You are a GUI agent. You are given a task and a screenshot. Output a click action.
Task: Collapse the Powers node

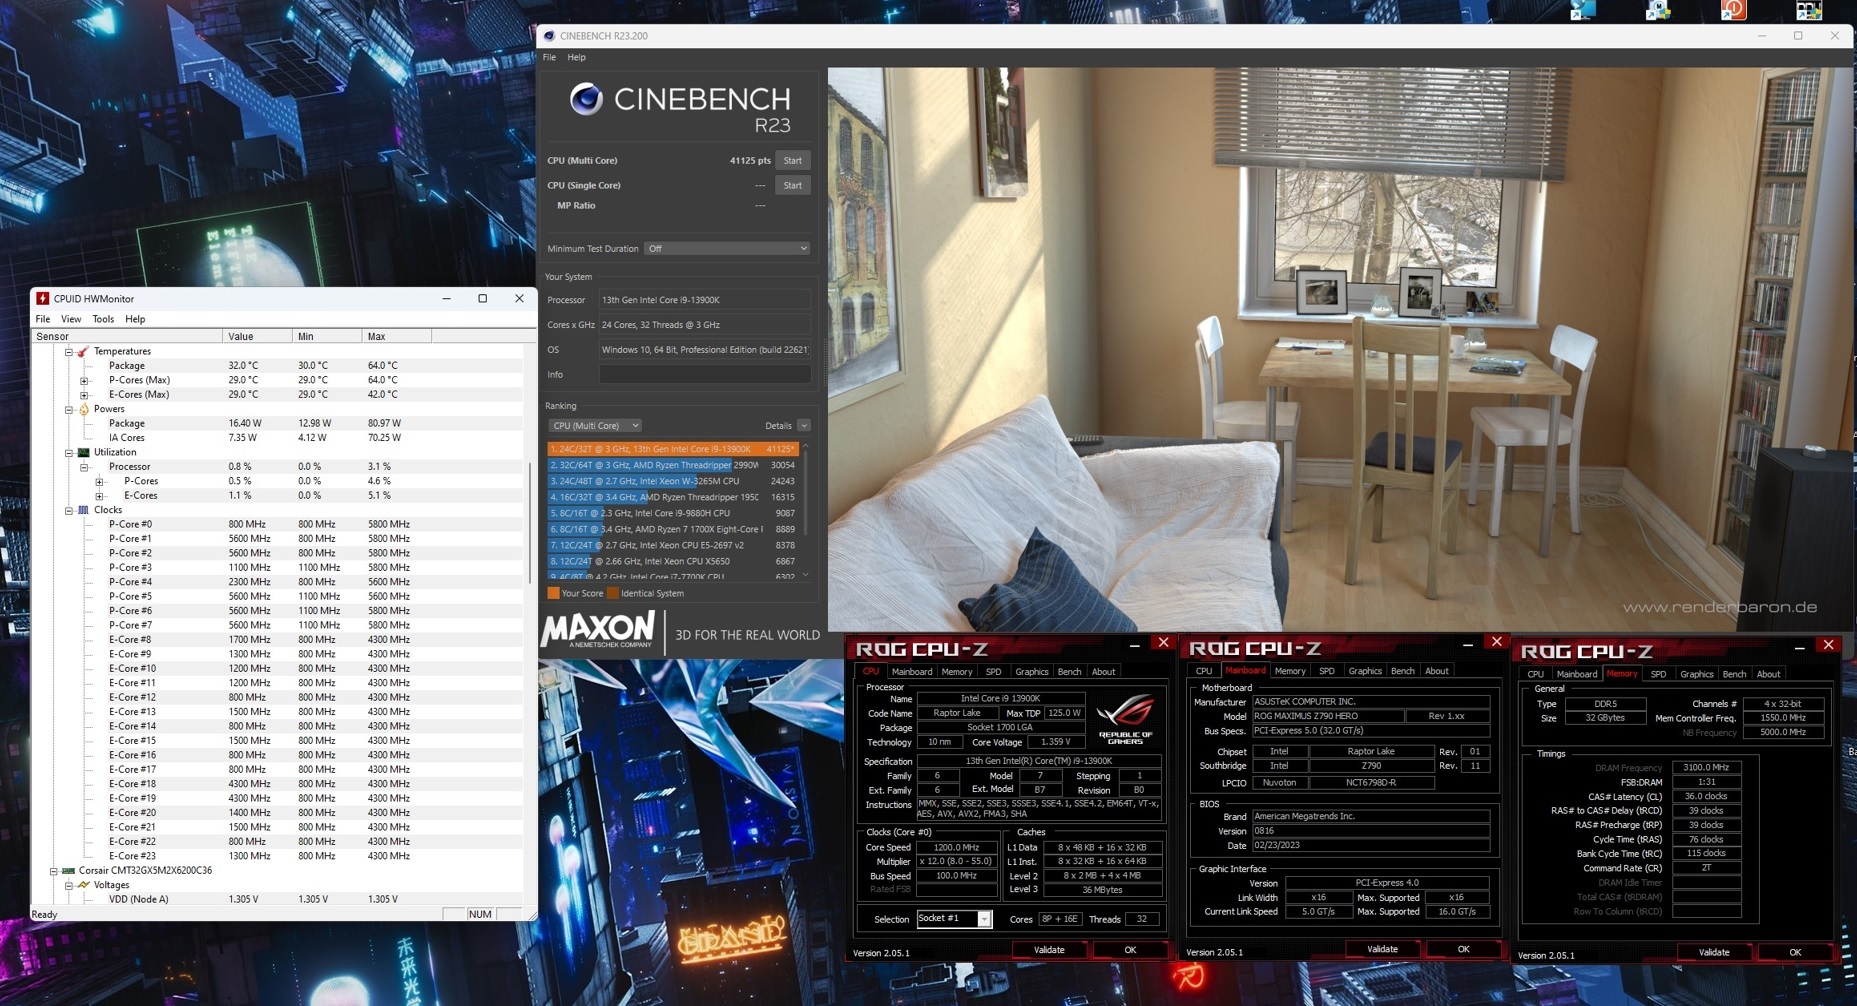(69, 410)
